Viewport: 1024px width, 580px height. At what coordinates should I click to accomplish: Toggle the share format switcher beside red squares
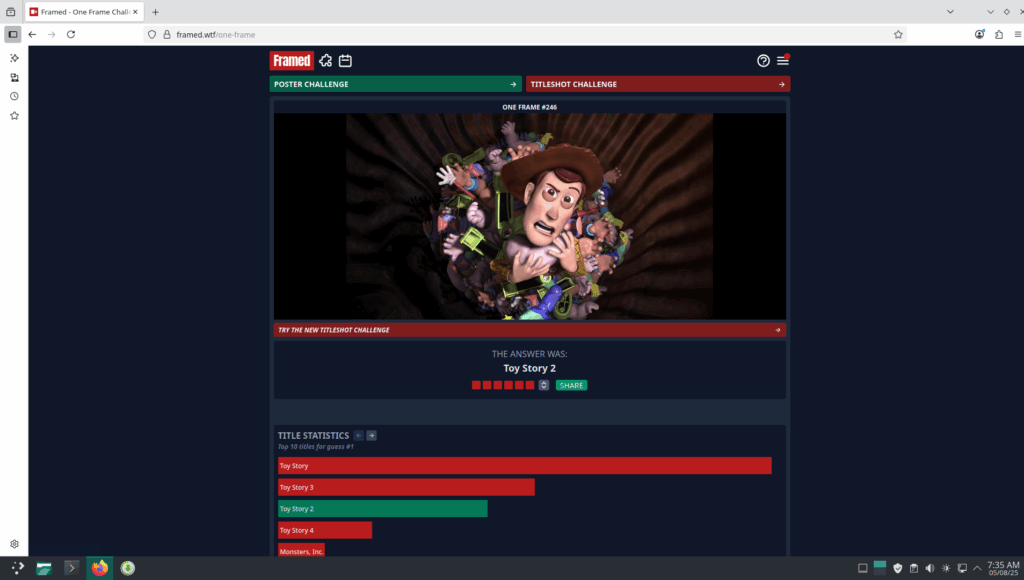tap(544, 385)
